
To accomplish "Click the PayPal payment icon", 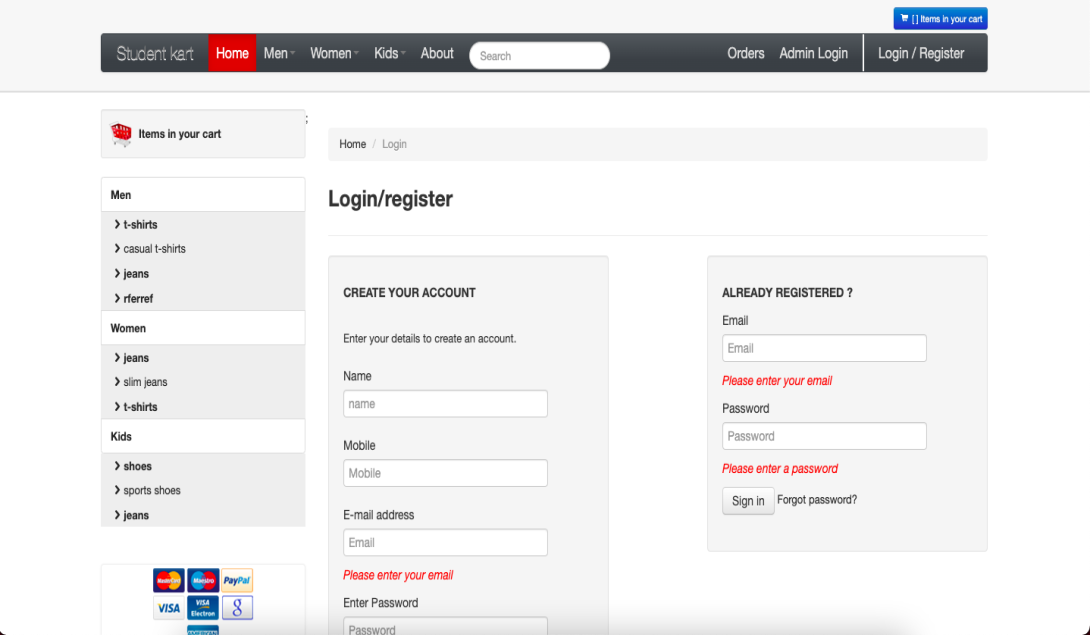I will 237,580.
